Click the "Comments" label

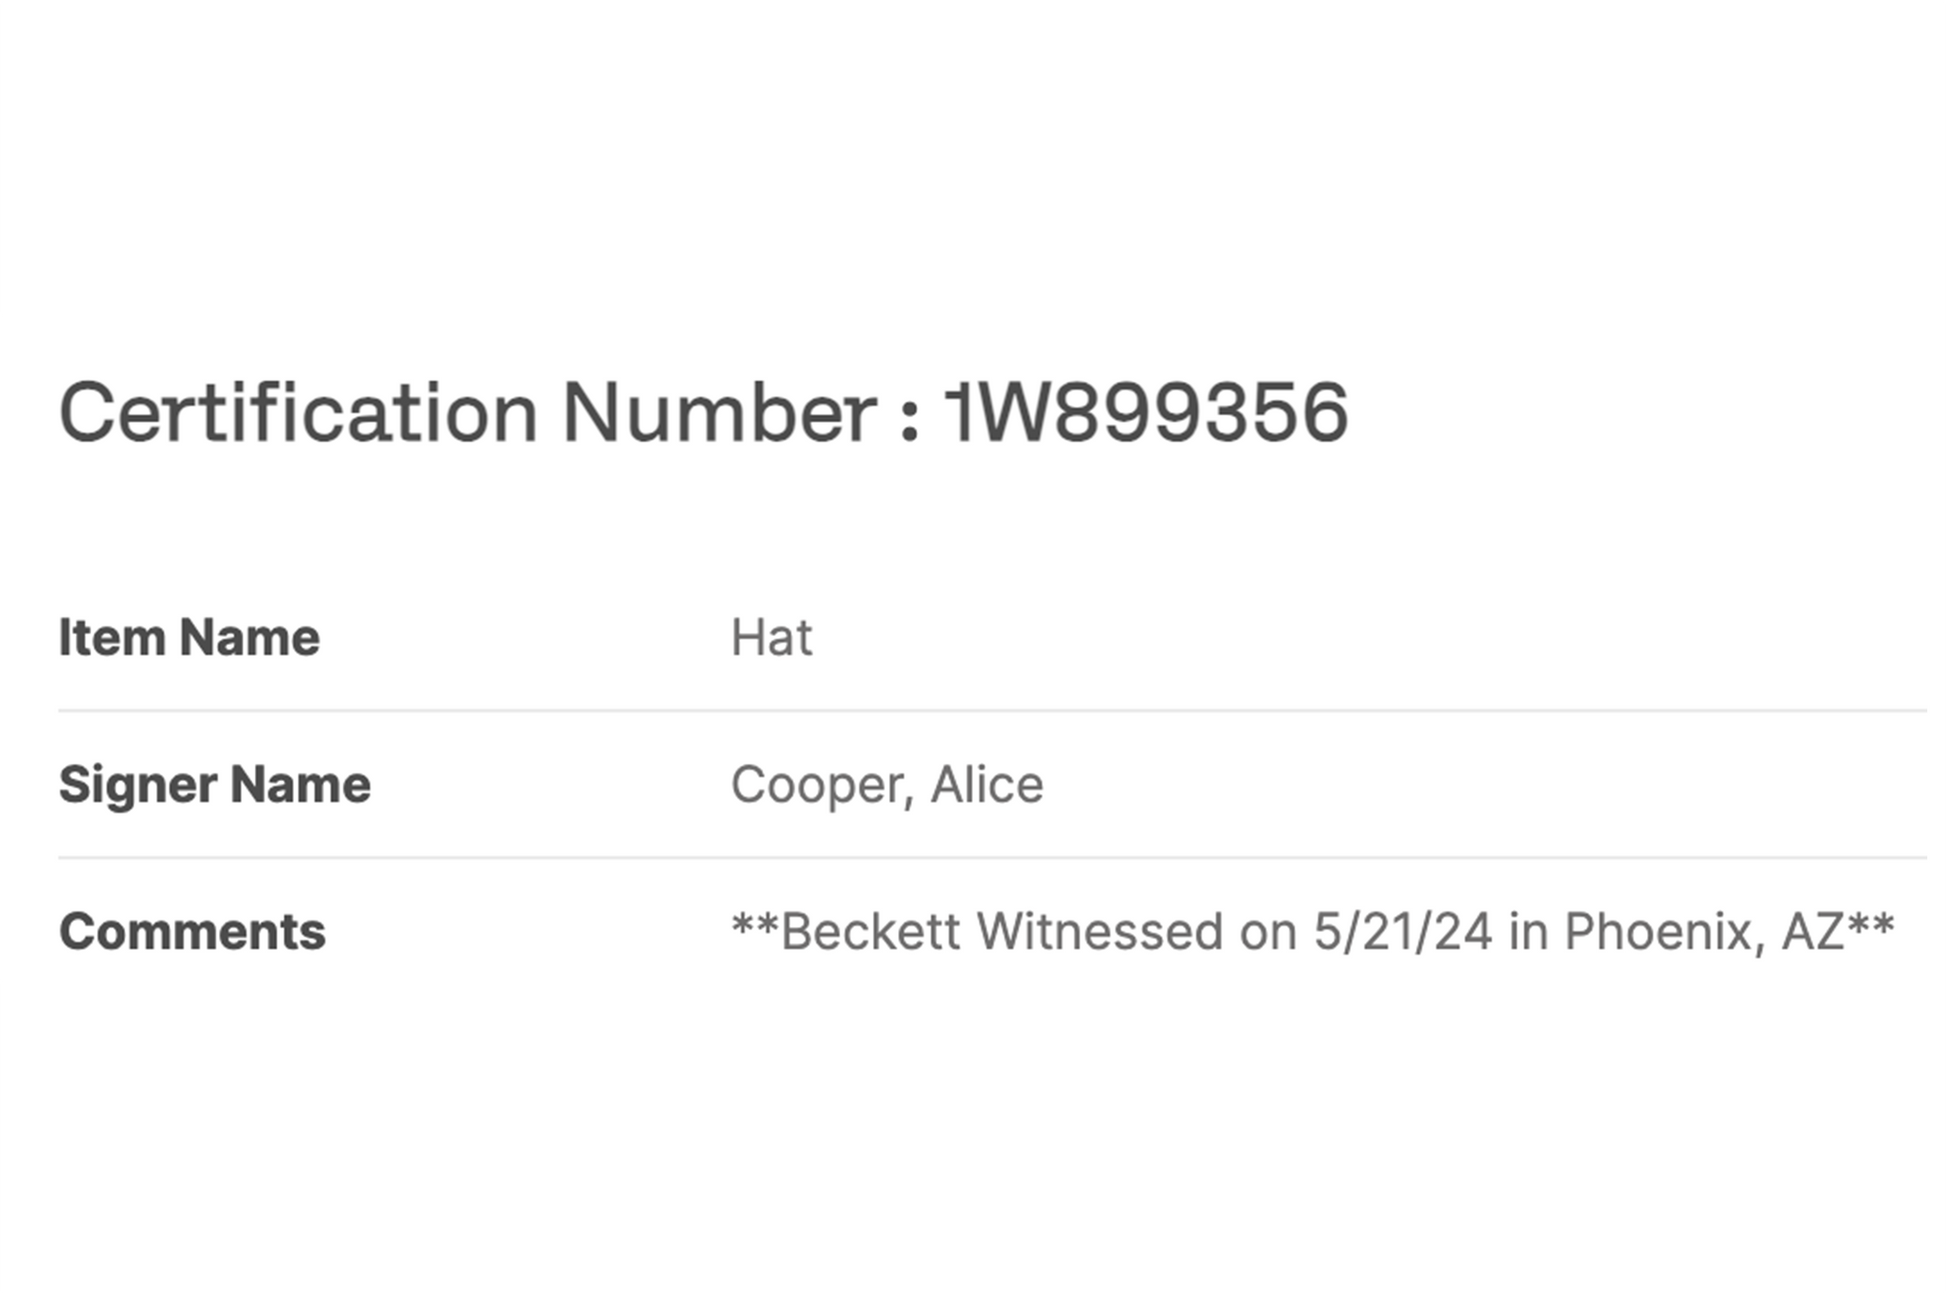click(192, 931)
